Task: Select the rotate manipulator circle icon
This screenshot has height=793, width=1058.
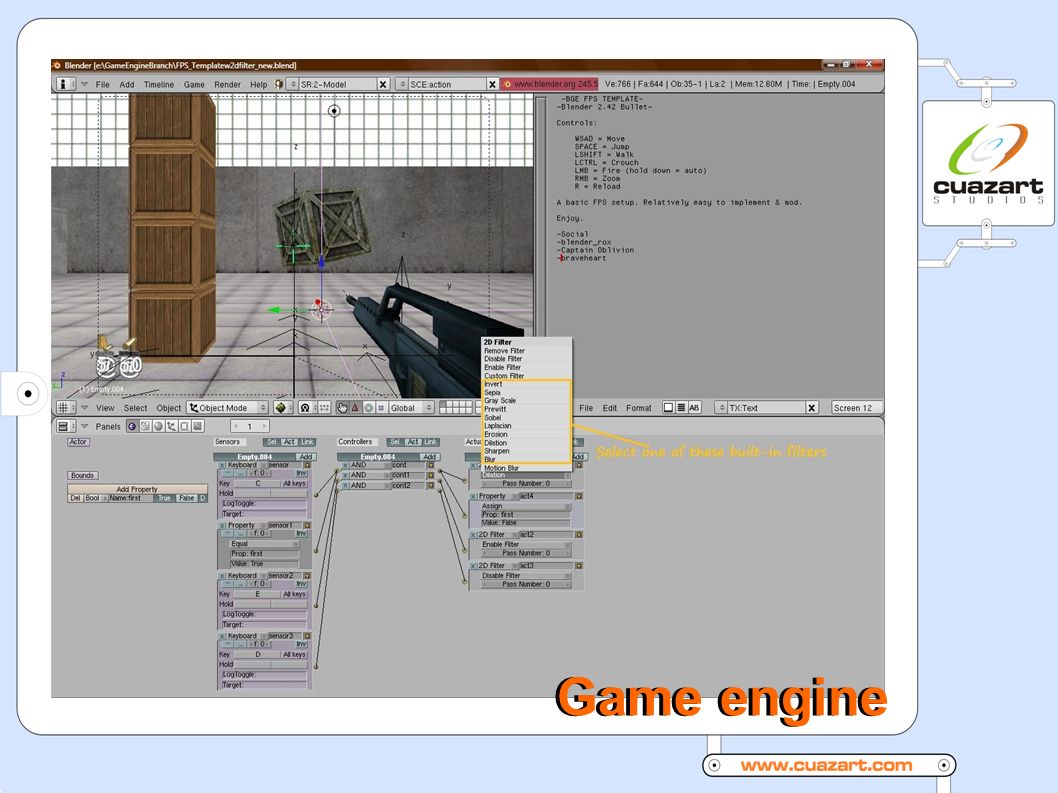Action: pos(368,408)
